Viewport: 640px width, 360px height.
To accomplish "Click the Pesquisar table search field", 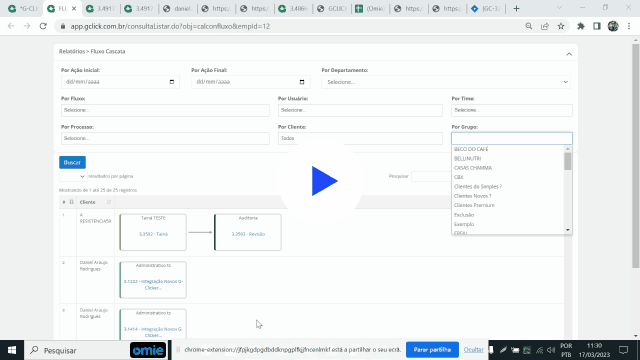I will [431, 176].
